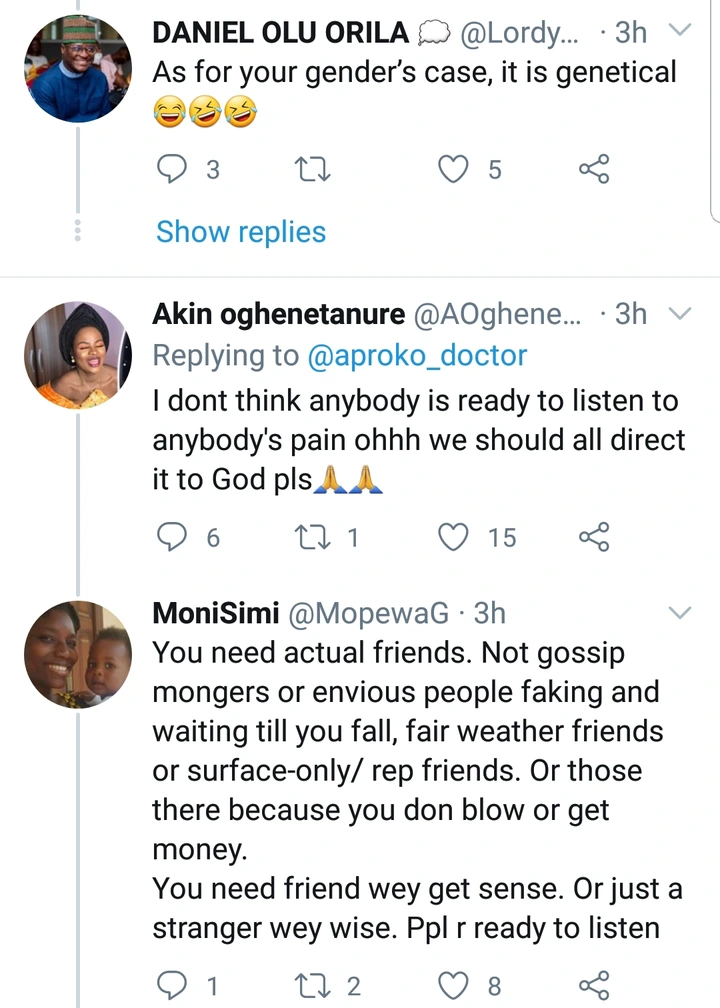Like Daniel Olu Orila's tweet
720x1008 pixels.
(x=455, y=170)
